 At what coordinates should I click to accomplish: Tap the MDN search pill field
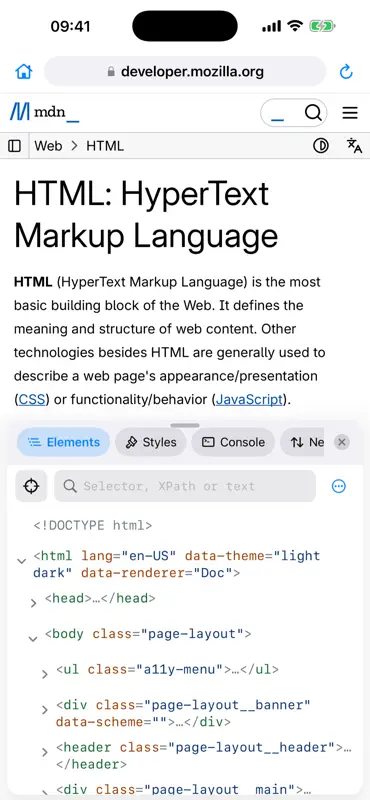293,113
